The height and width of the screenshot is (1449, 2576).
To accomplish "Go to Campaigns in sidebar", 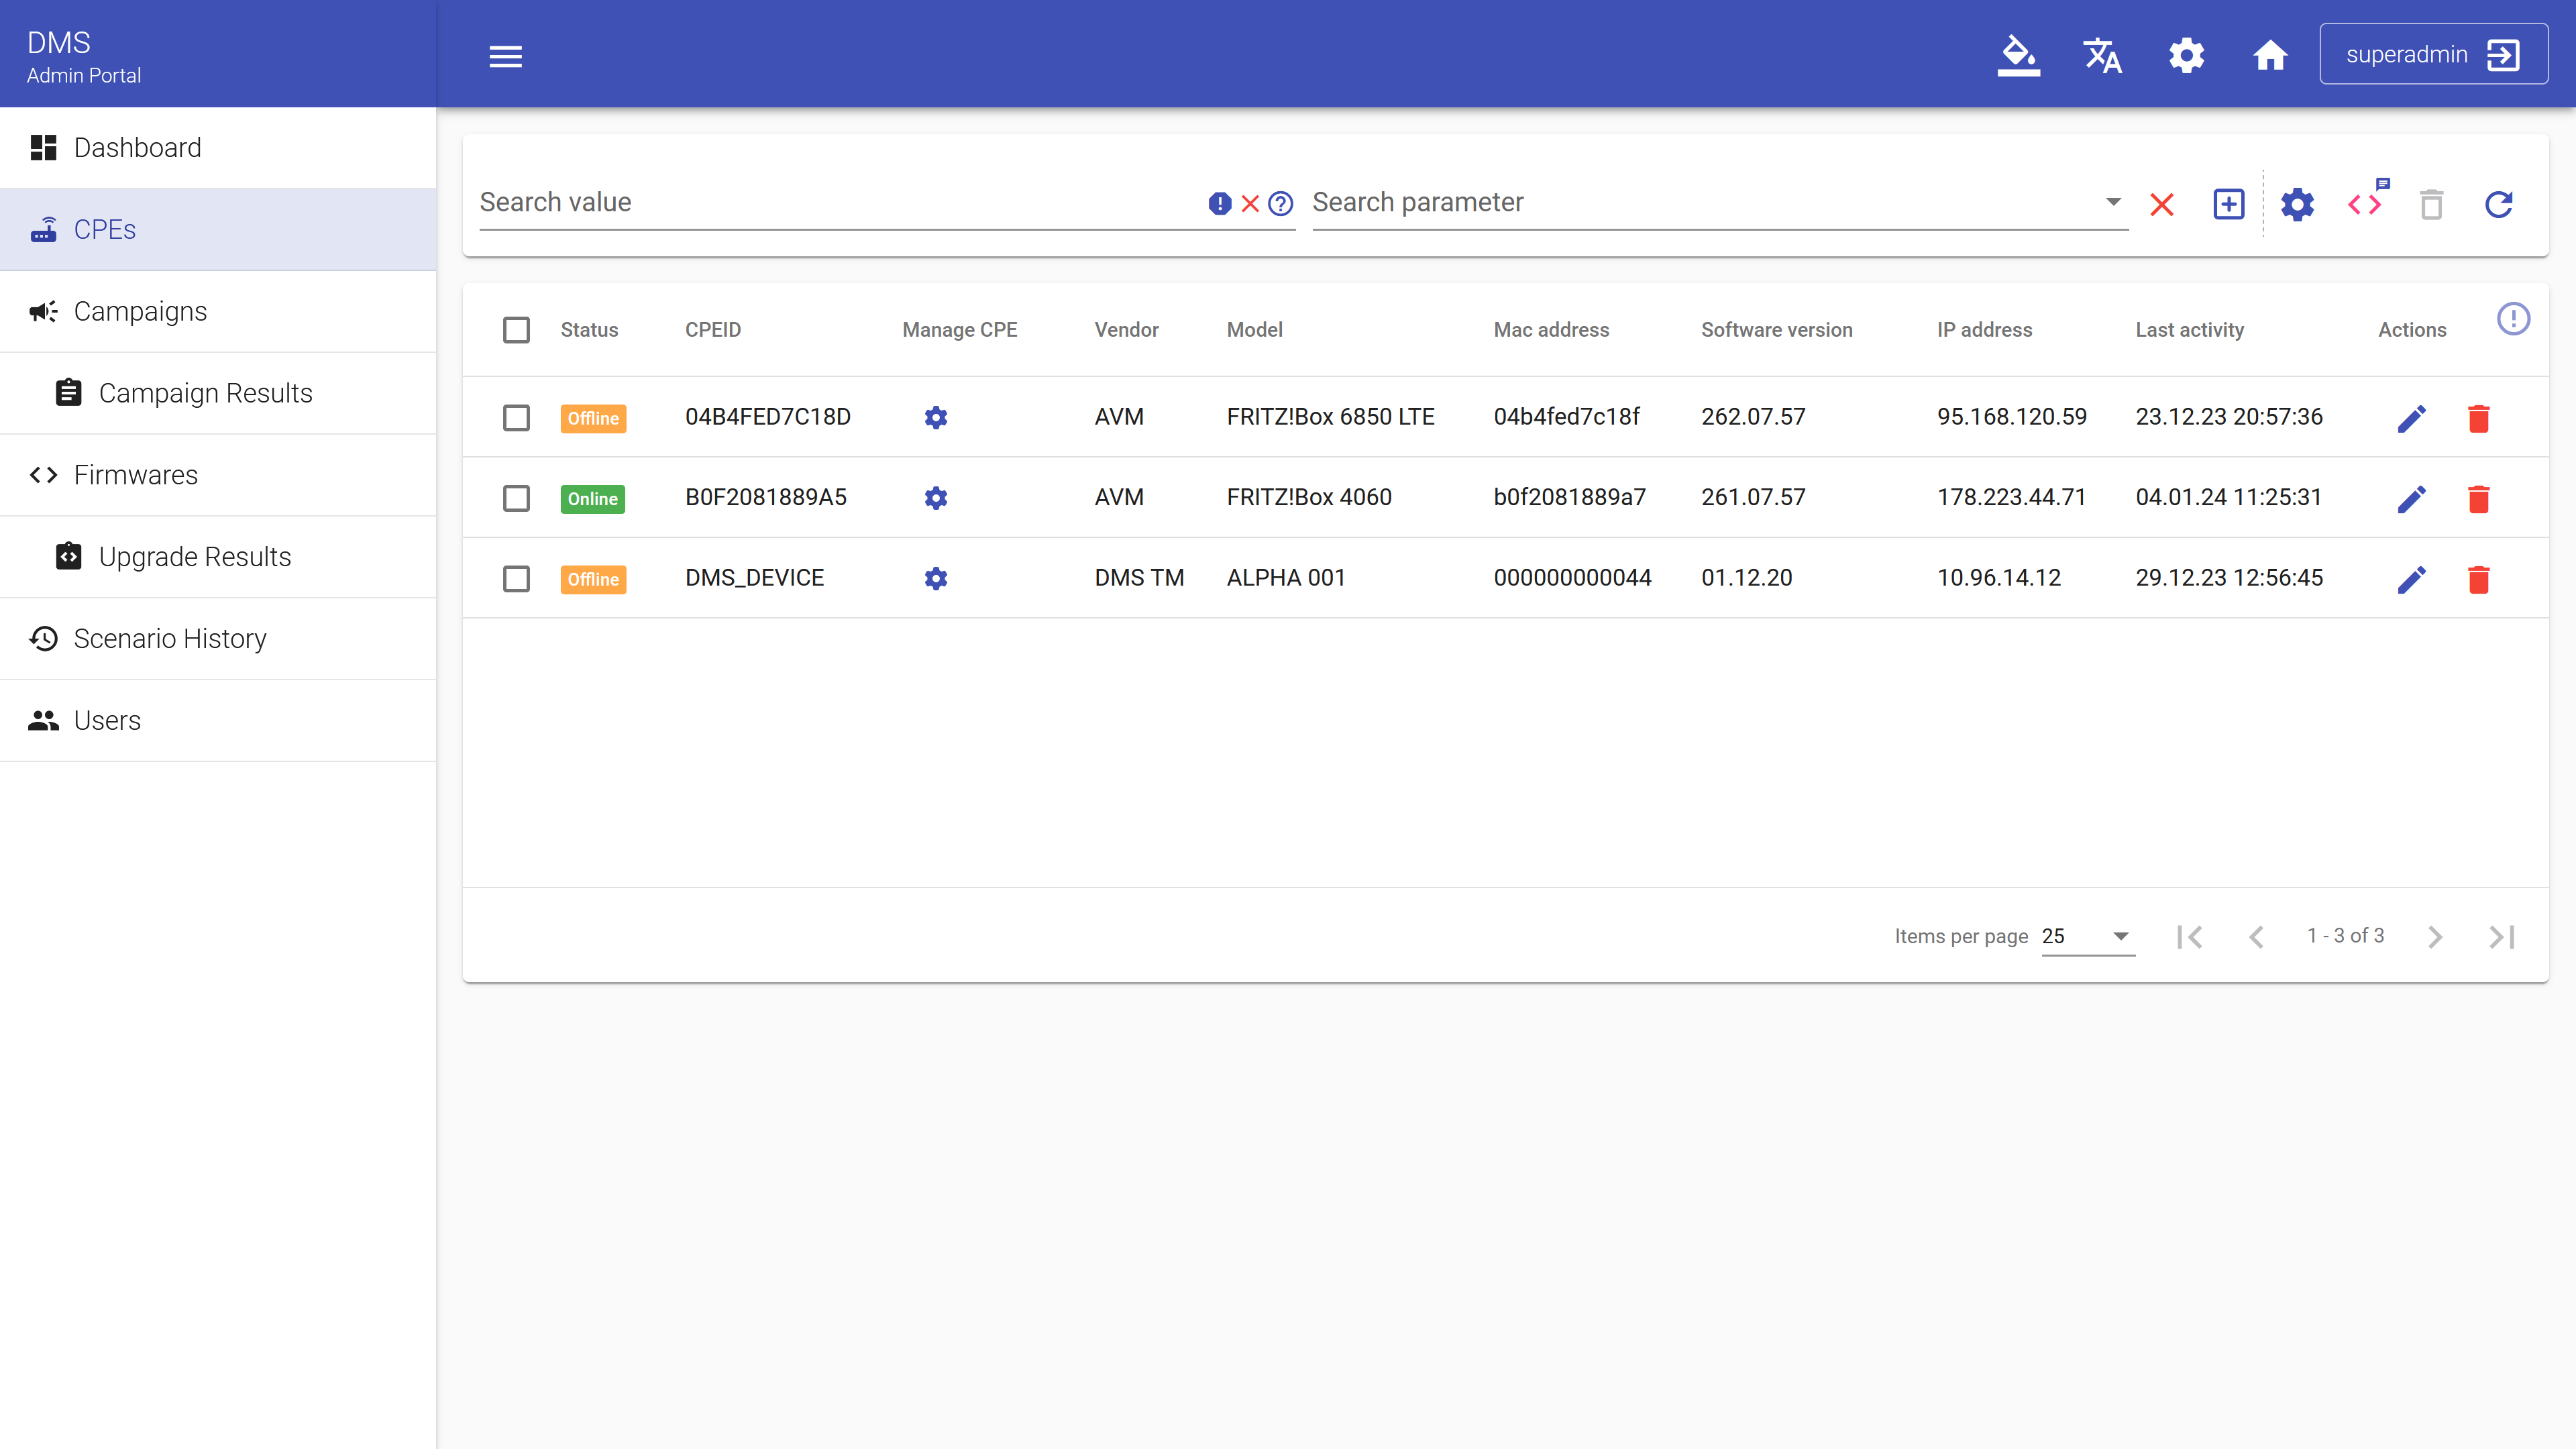I will click(x=140, y=311).
